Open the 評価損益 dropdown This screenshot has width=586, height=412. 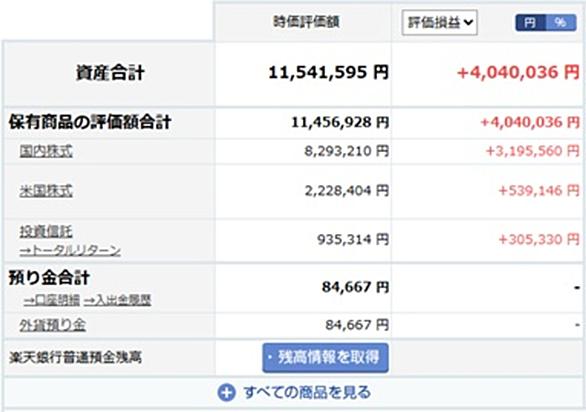440,23
